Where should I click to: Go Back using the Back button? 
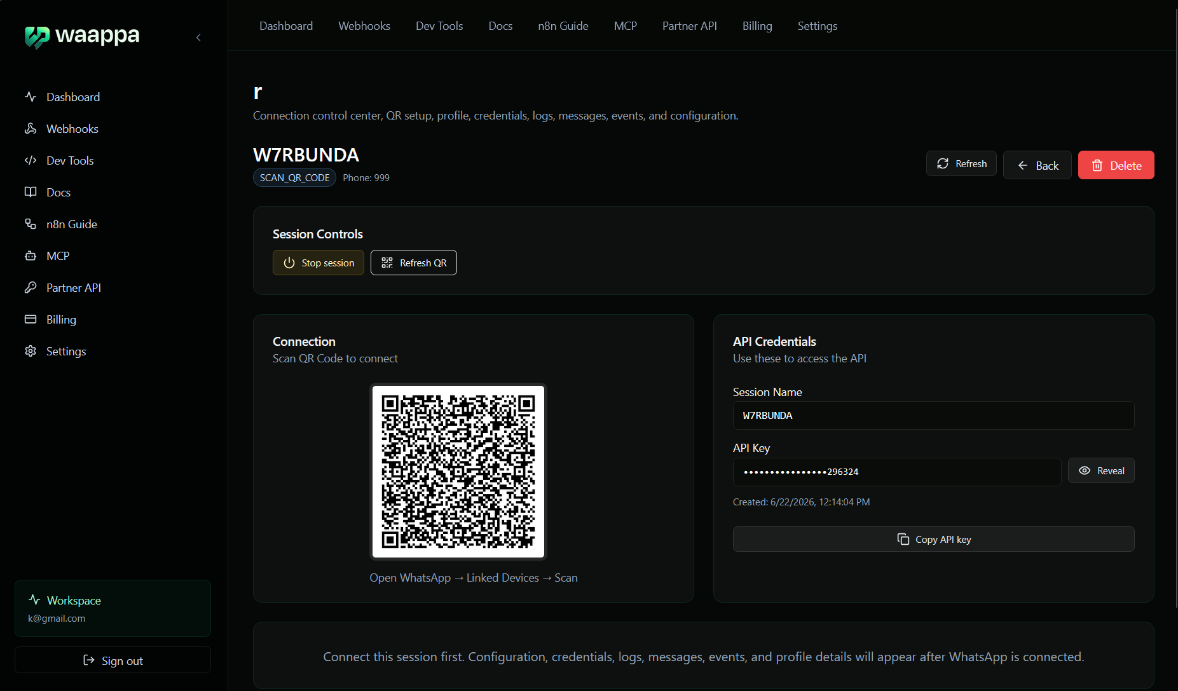pyautogui.click(x=1038, y=165)
